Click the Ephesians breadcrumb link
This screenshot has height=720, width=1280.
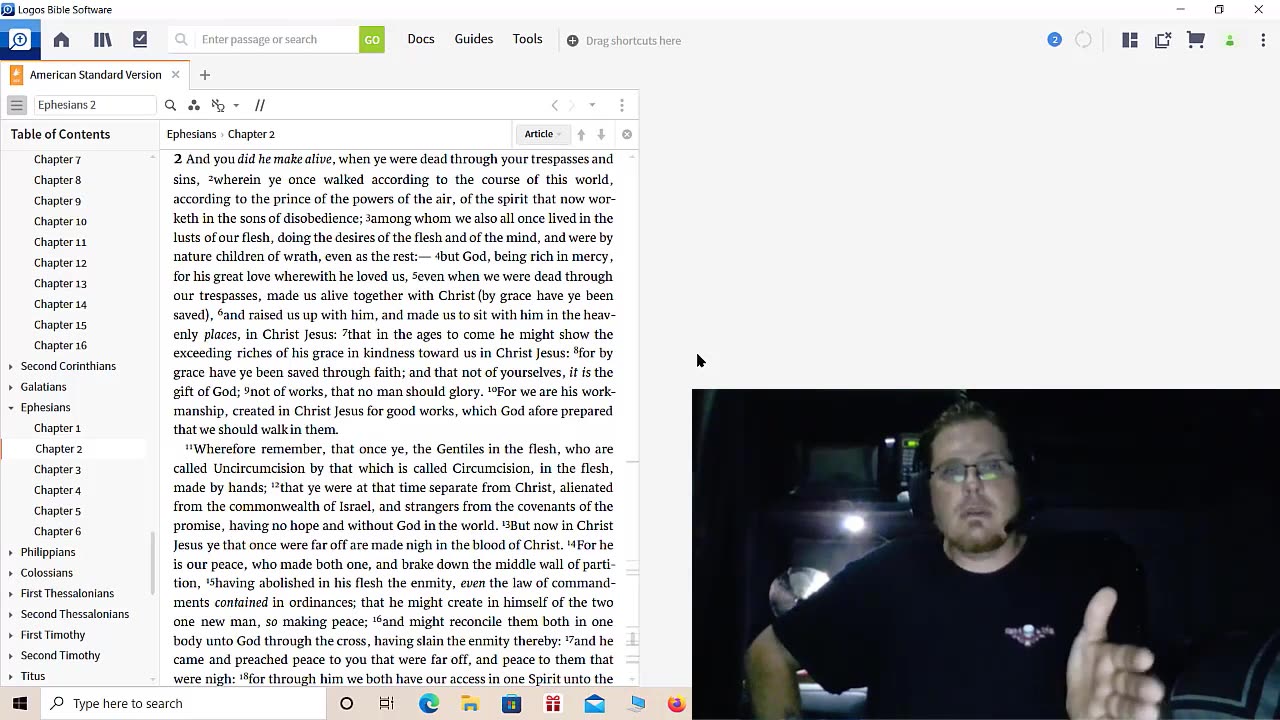click(191, 134)
